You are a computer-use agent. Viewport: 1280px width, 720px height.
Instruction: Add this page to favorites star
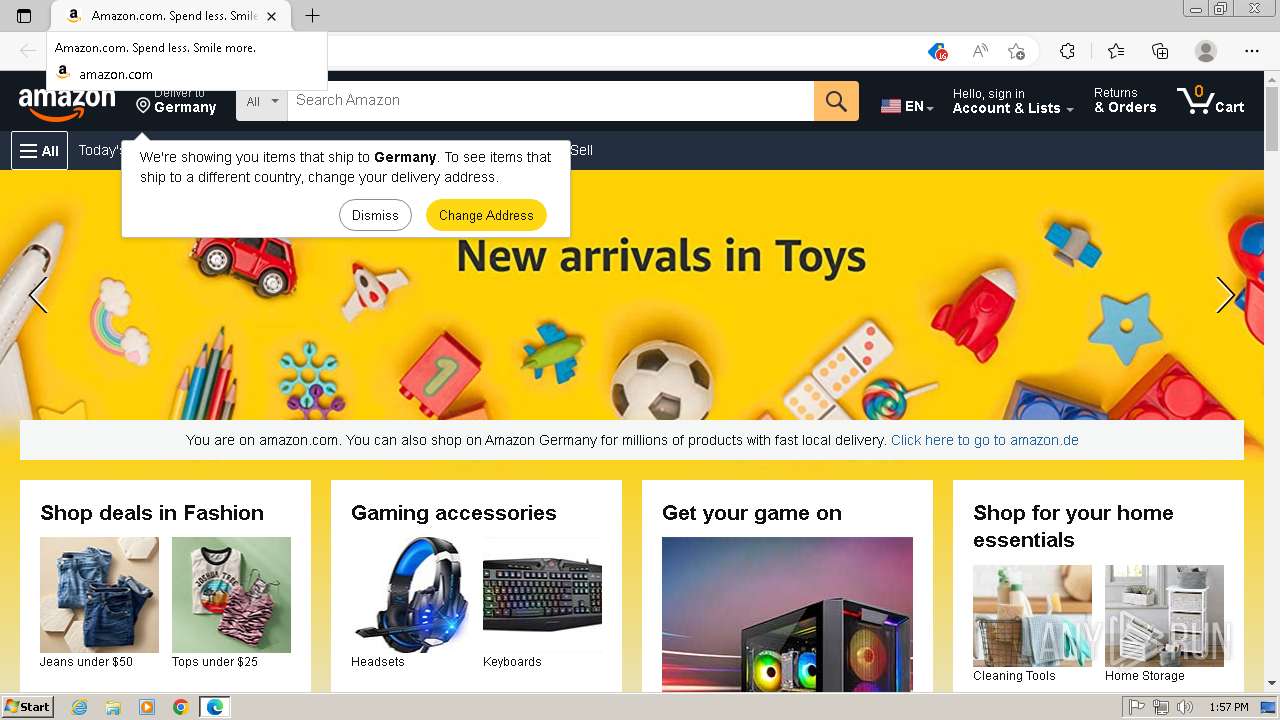(1017, 51)
